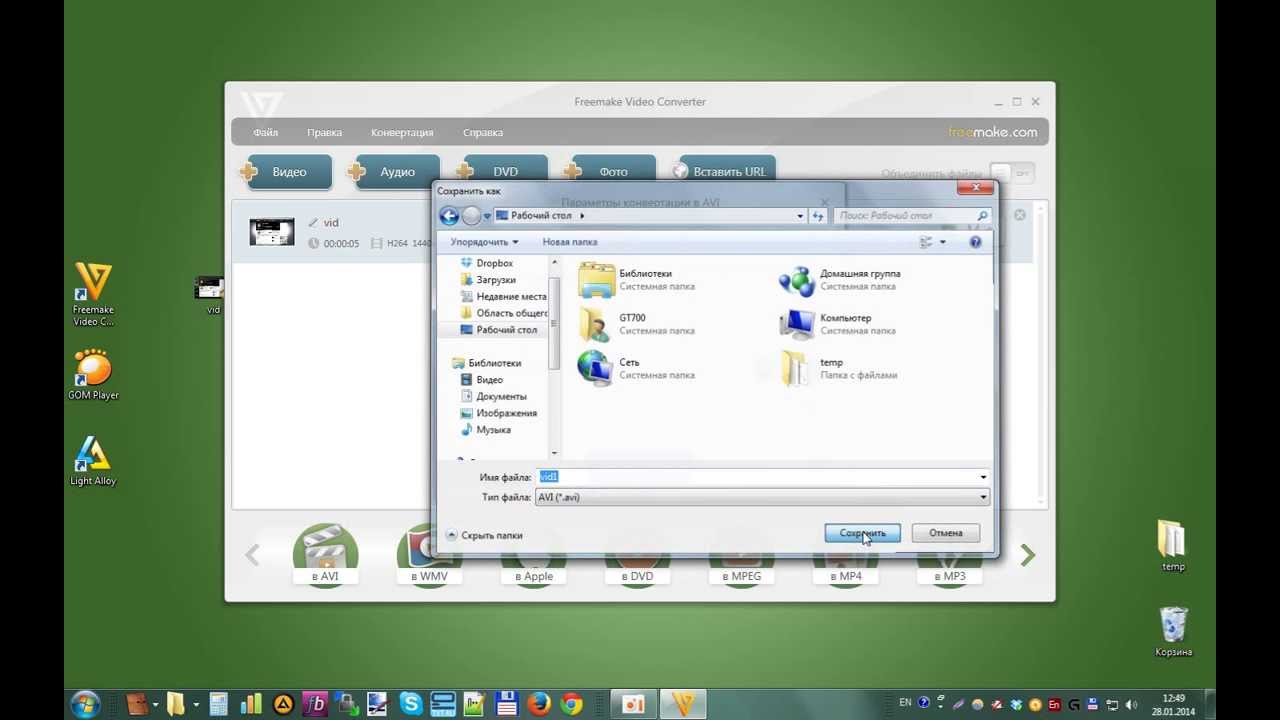
Task: Click the Freemake taskbar button
Action: [684, 704]
